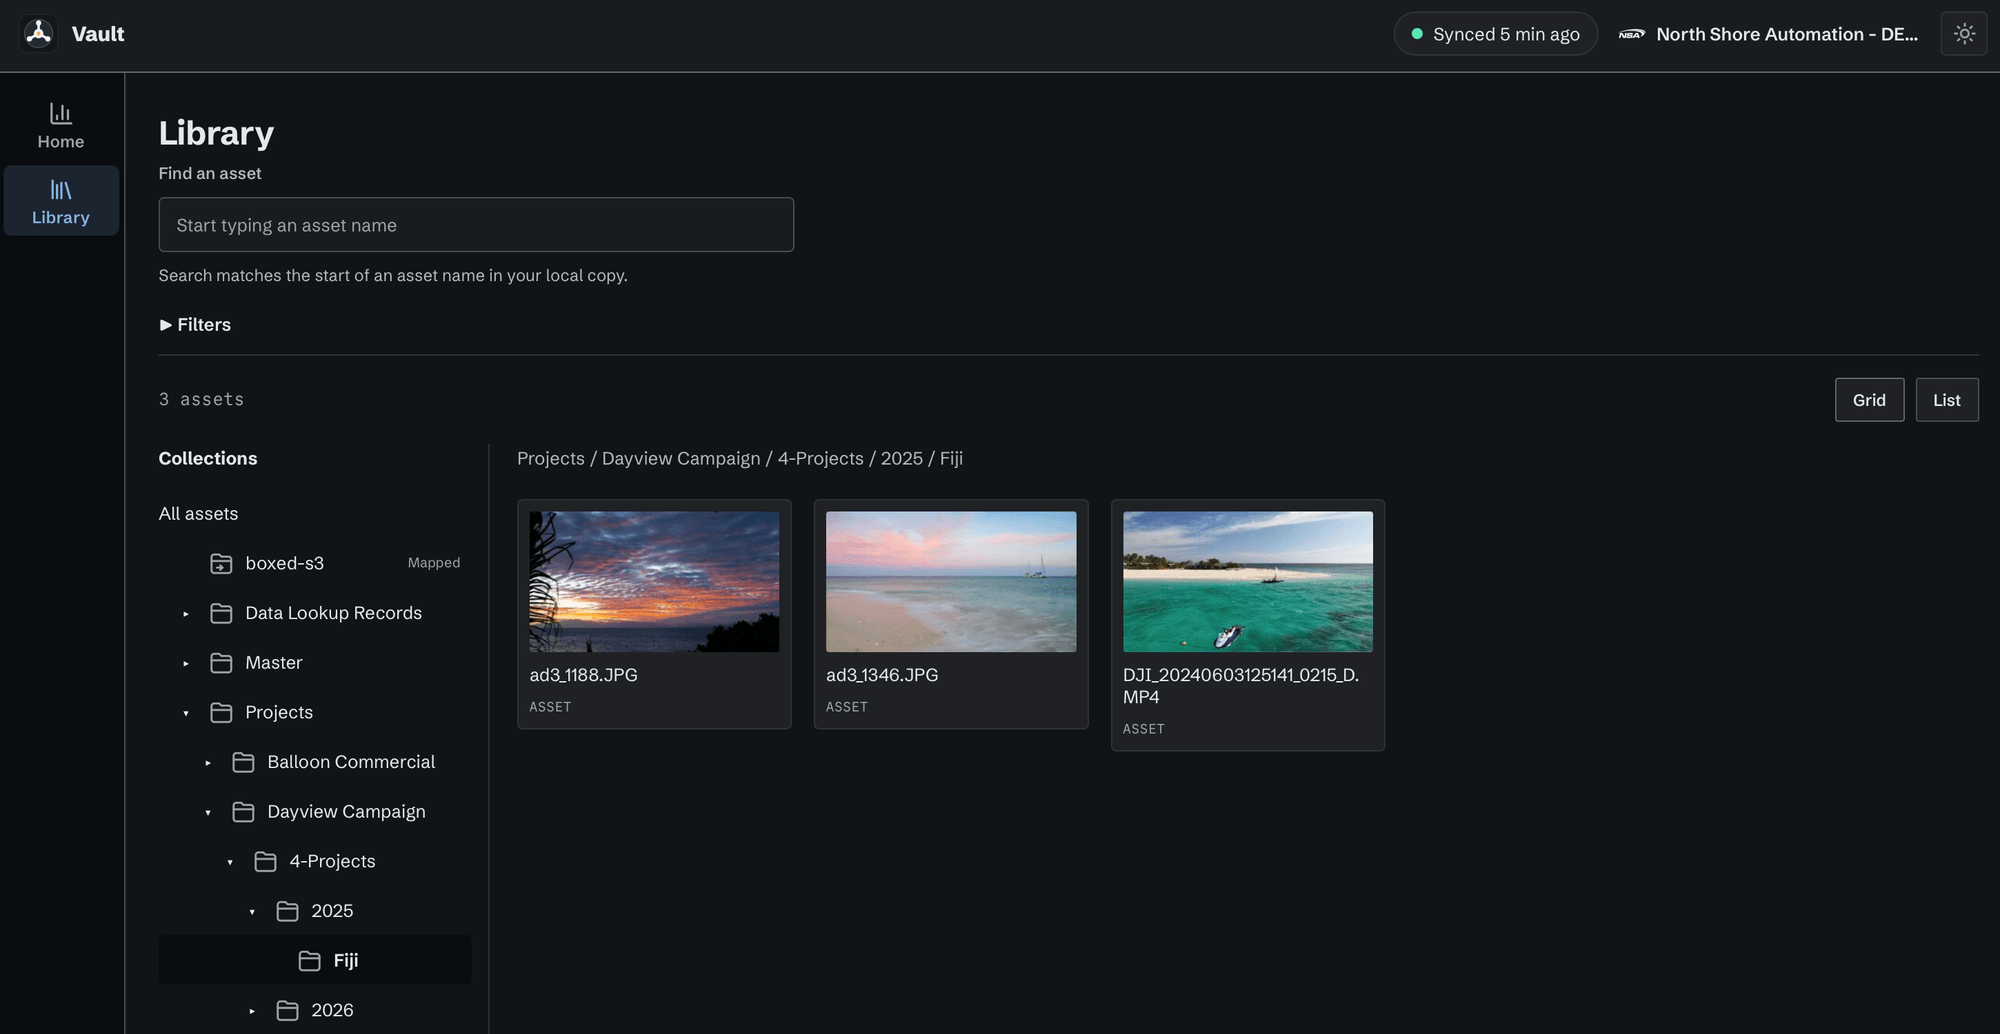Expand the Data Lookup Records tree arrow

pos(186,614)
